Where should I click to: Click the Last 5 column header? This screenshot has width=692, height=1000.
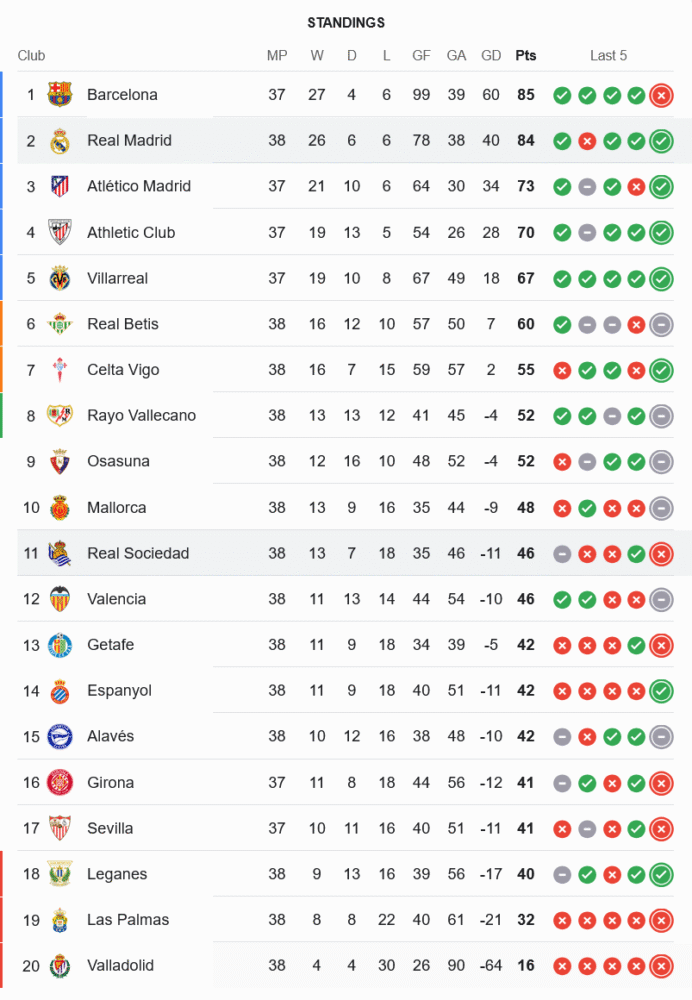(x=608, y=55)
